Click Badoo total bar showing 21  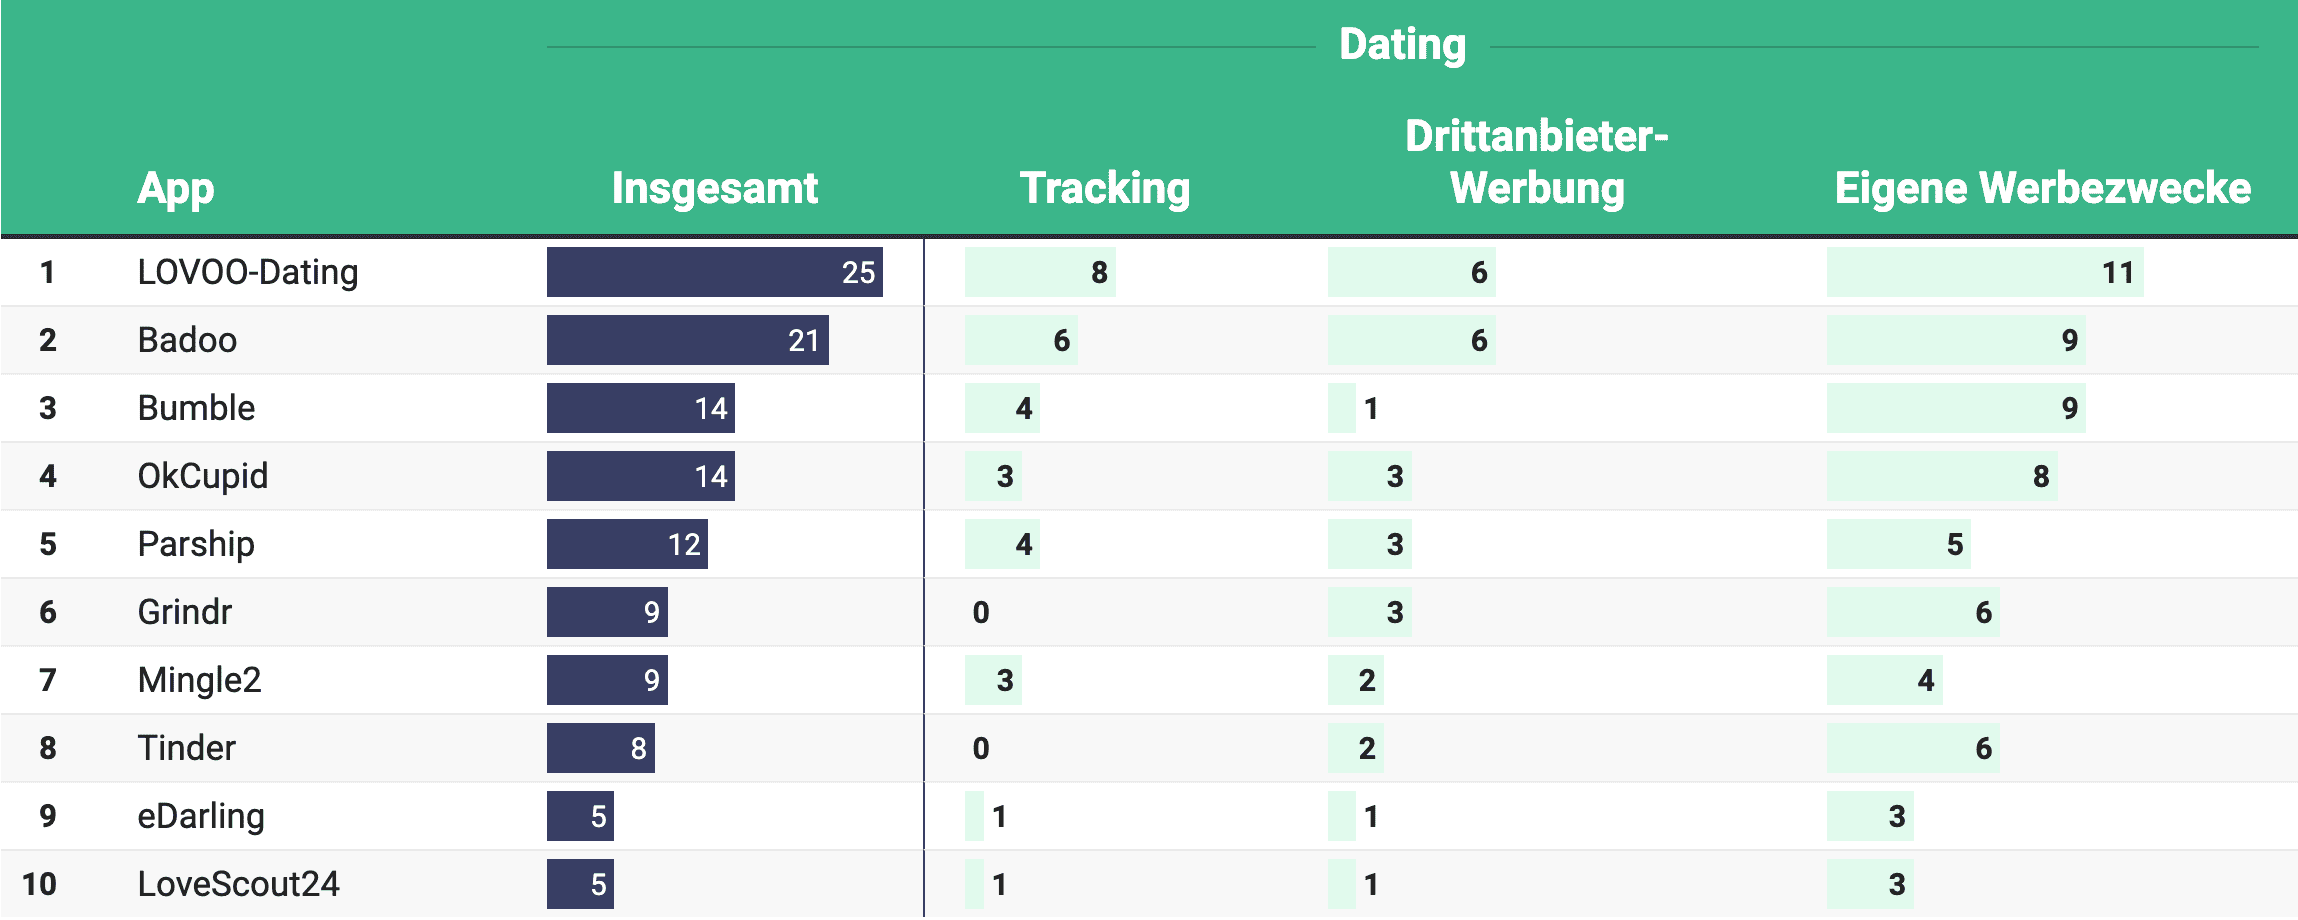tap(688, 340)
